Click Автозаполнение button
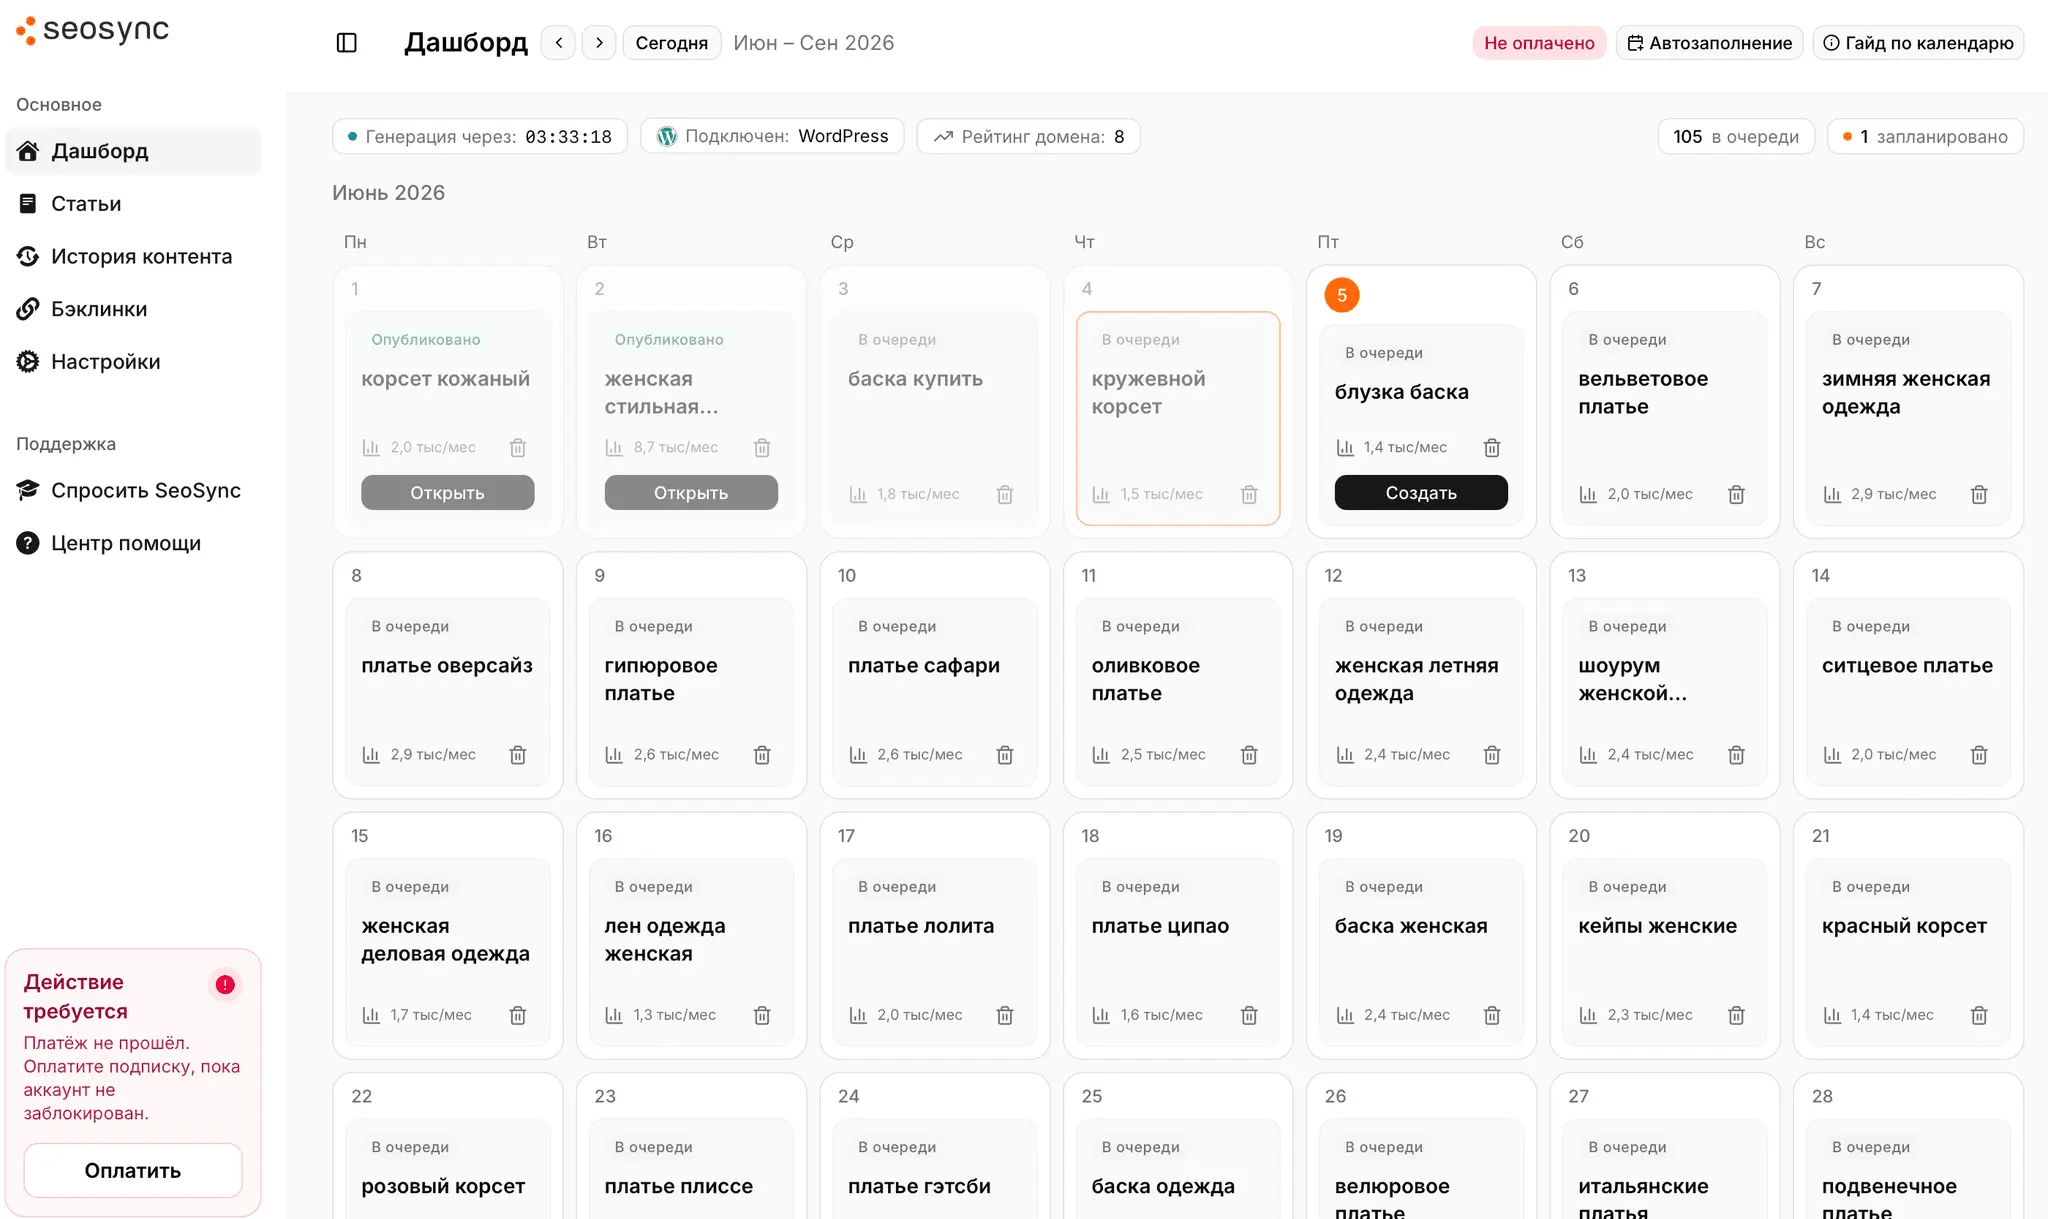The height and width of the screenshot is (1219, 2048). pos(1709,43)
